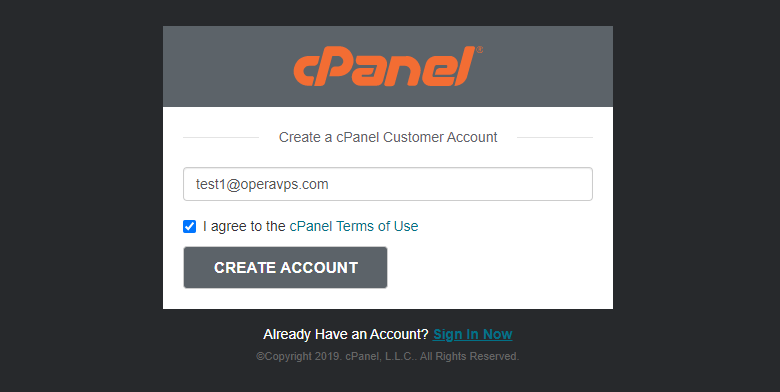Image resolution: width=780 pixels, height=392 pixels.
Task: Click the dark page background outside the form
Action: 80,199
